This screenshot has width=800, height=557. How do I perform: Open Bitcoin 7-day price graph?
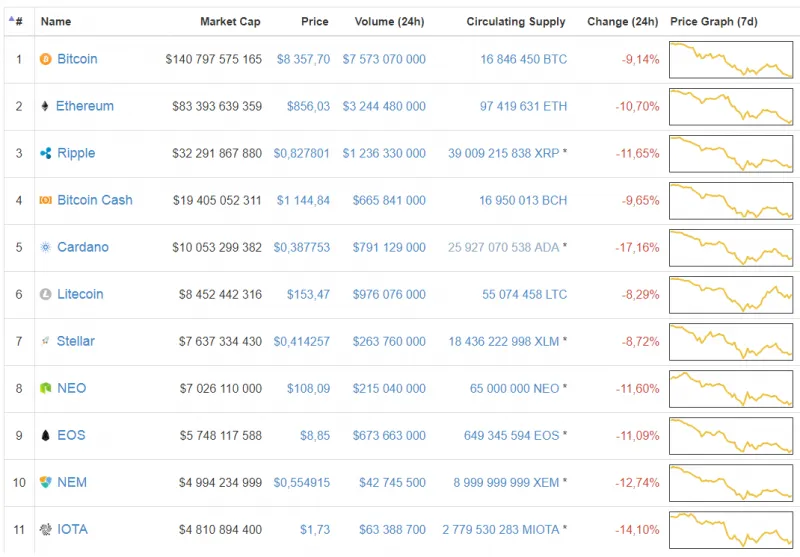coord(731,60)
